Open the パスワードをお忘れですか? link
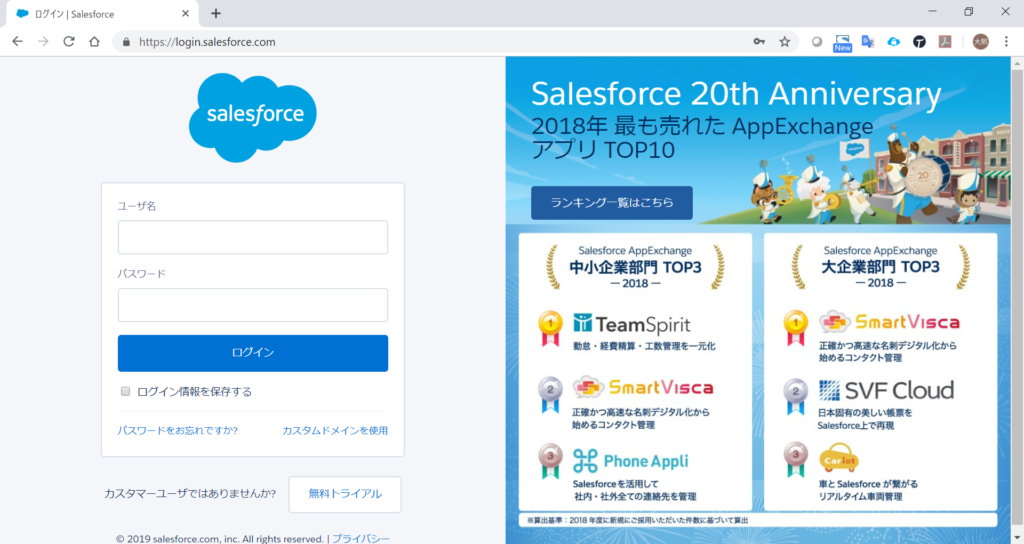The width and height of the screenshot is (1024, 544). tap(177, 431)
